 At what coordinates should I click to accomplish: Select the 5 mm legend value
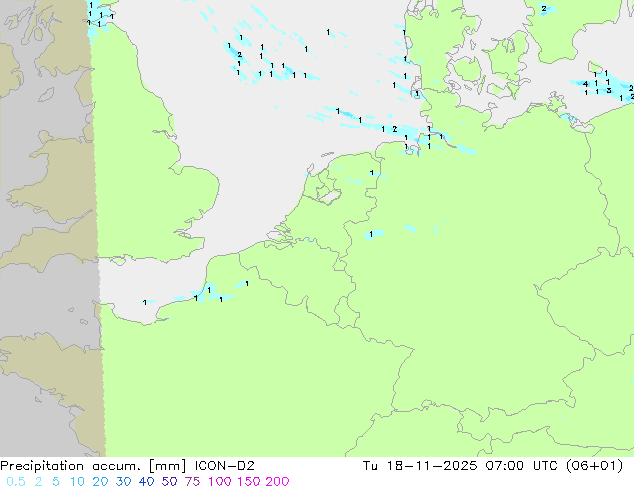[56, 482]
